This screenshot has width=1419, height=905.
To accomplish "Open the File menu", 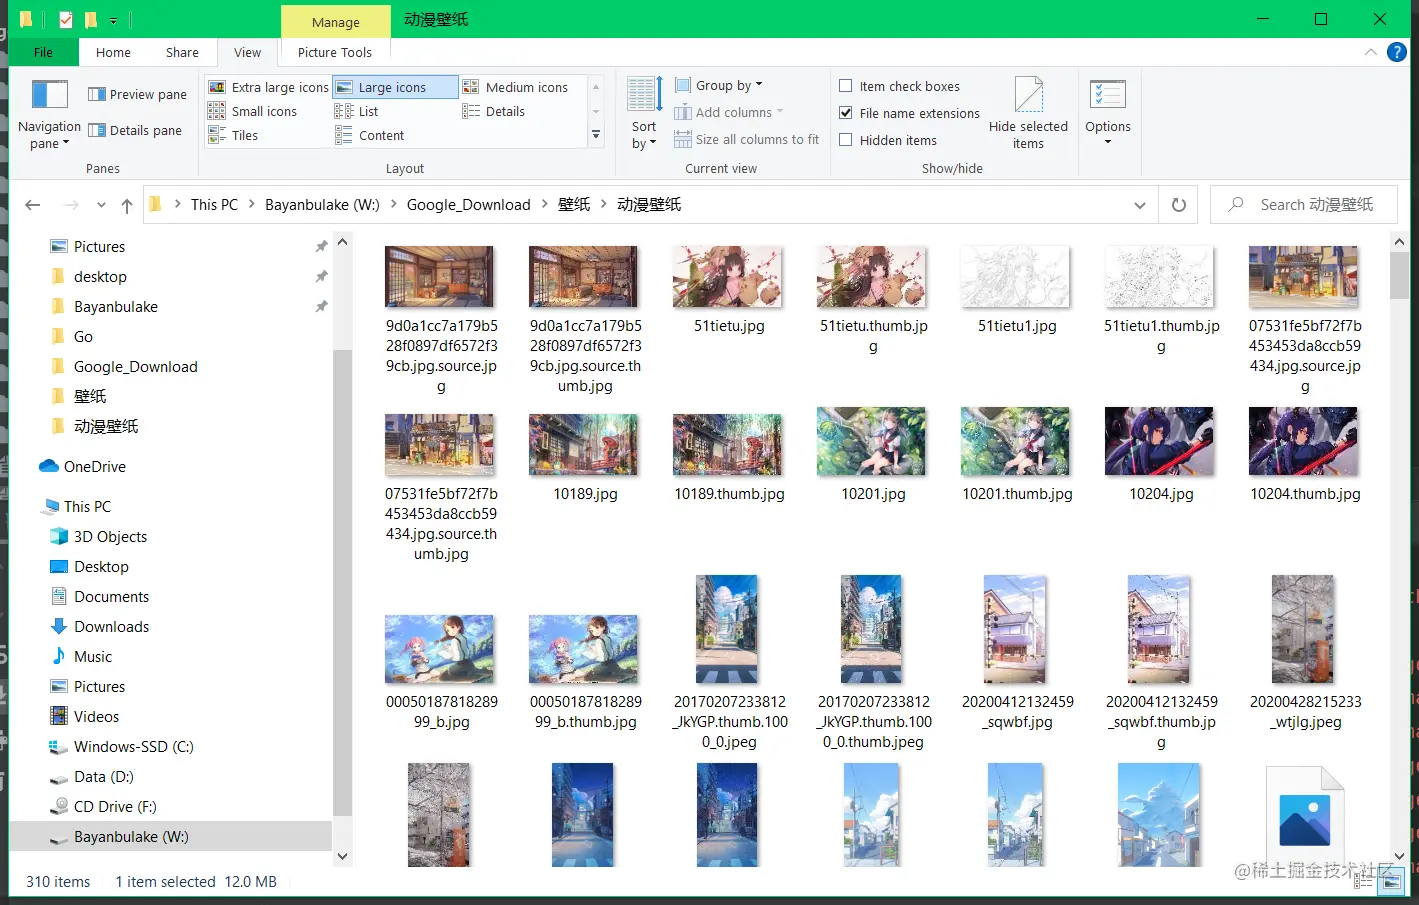I will click(x=43, y=52).
